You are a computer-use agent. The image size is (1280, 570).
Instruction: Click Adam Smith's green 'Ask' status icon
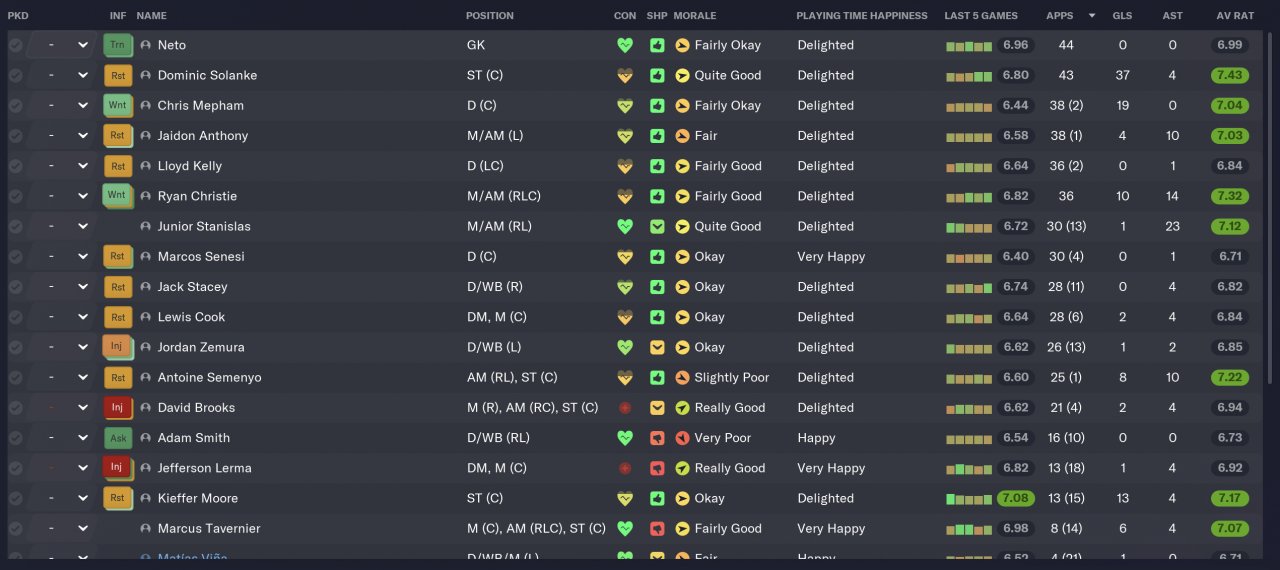(117, 438)
